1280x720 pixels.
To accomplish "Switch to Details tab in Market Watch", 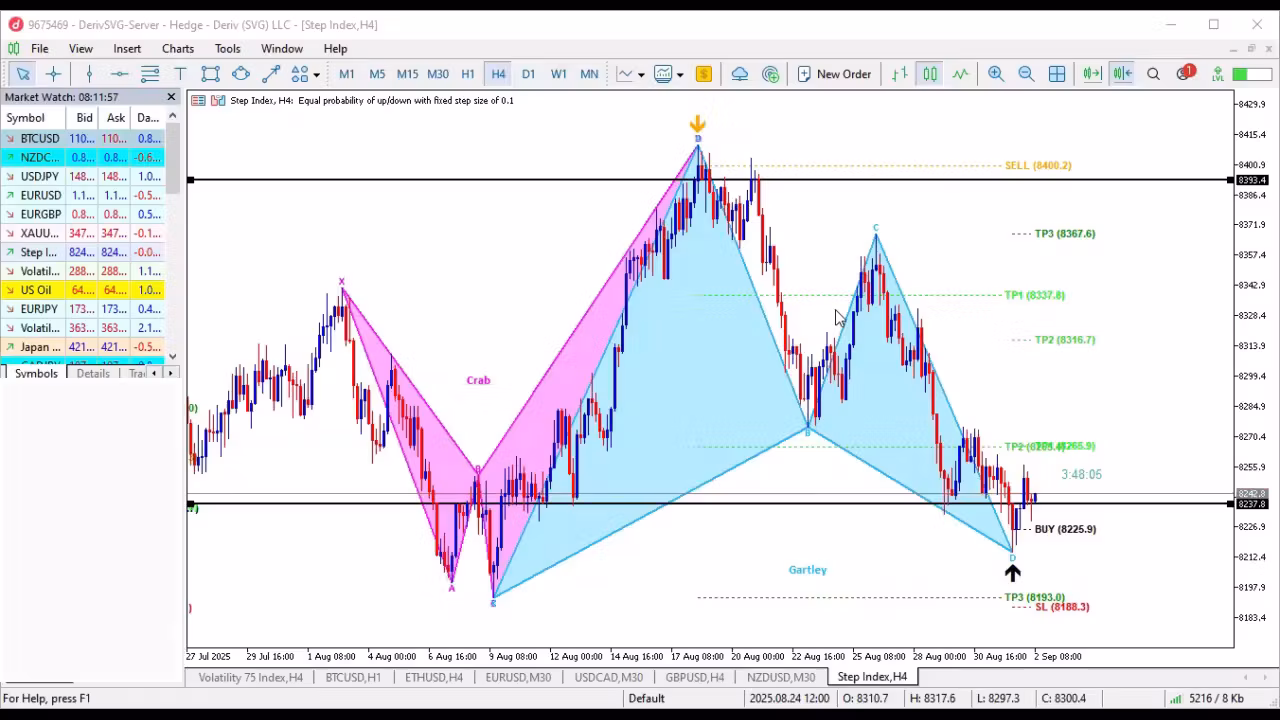I will click(93, 373).
